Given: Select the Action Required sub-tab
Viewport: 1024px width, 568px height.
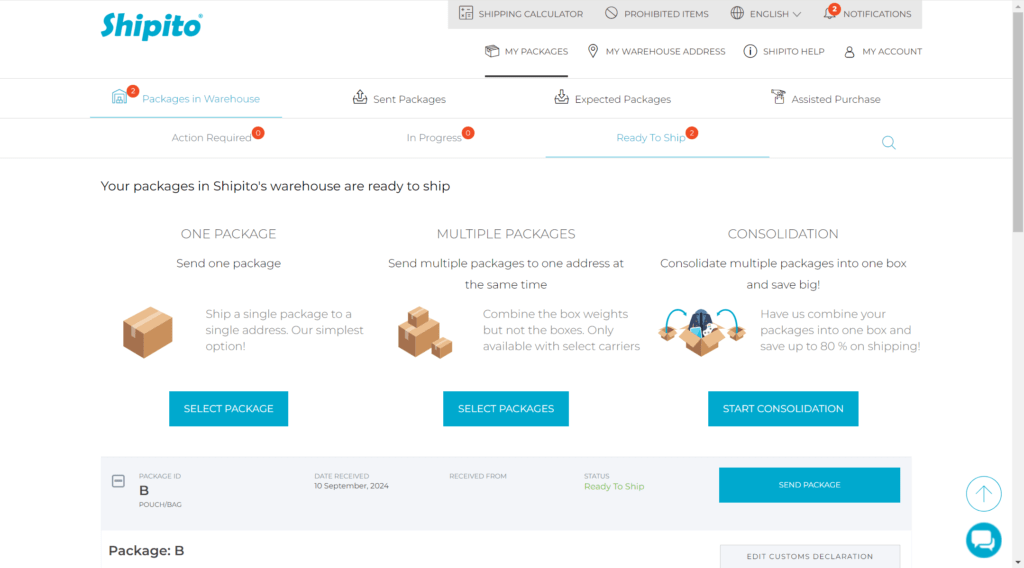Looking at the screenshot, I should (x=212, y=138).
